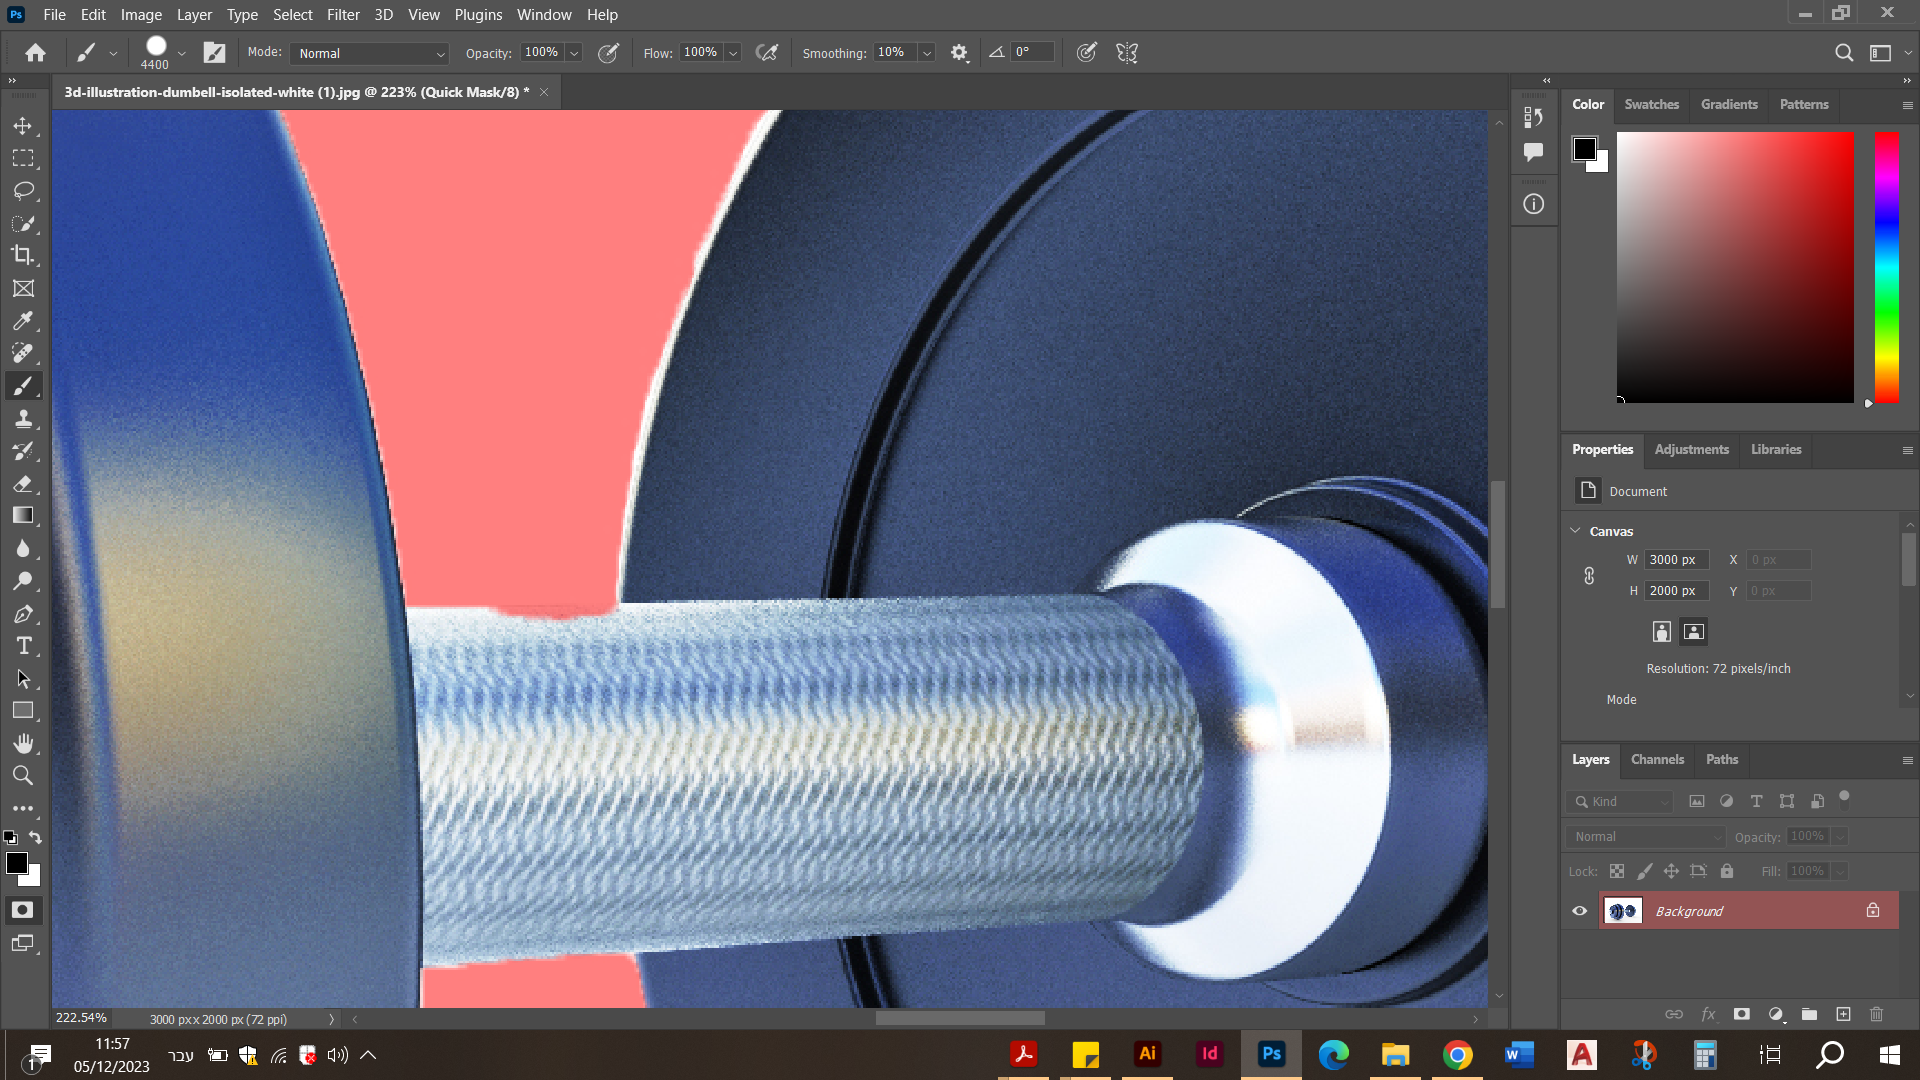Select the Crop tool
Screen dimensions: 1920x1080
click(23, 255)
